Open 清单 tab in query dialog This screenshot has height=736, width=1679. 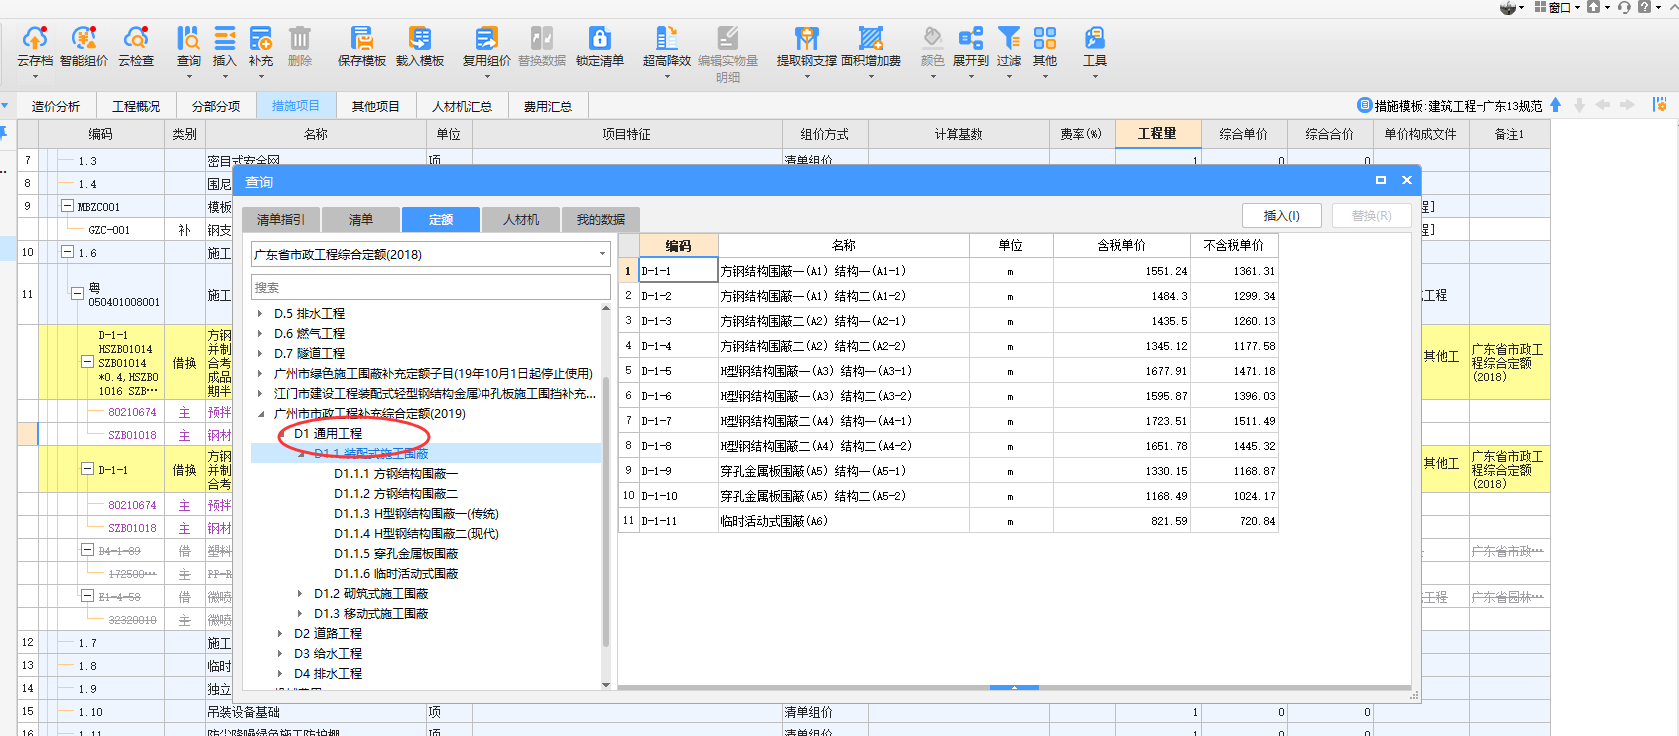361,219
